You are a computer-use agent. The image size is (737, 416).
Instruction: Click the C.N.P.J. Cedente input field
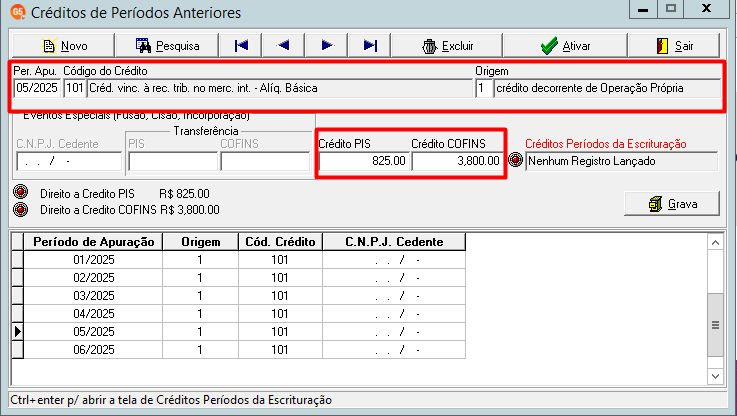pyautogui.click(x=69, y=161)
